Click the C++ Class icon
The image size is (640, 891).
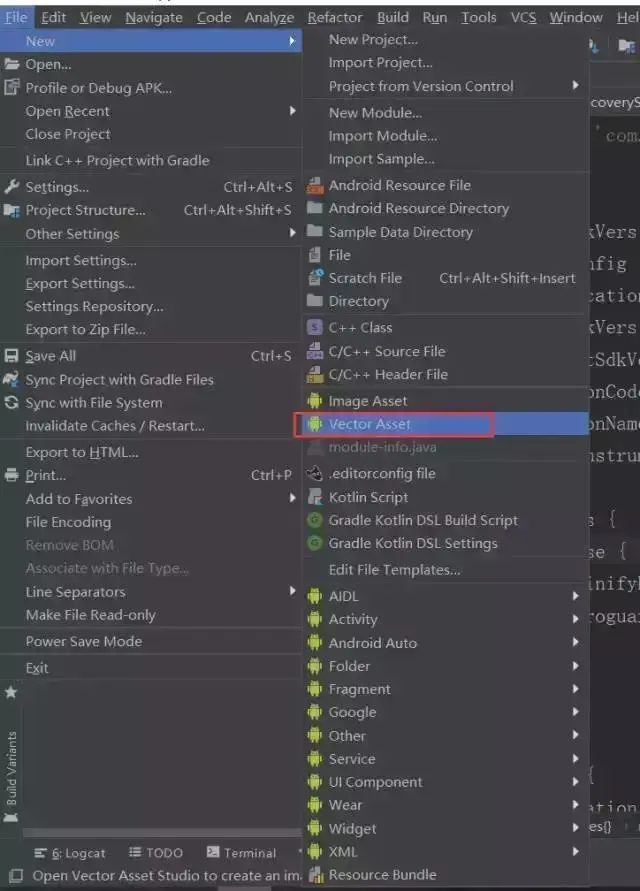click(x=316, y=327)
